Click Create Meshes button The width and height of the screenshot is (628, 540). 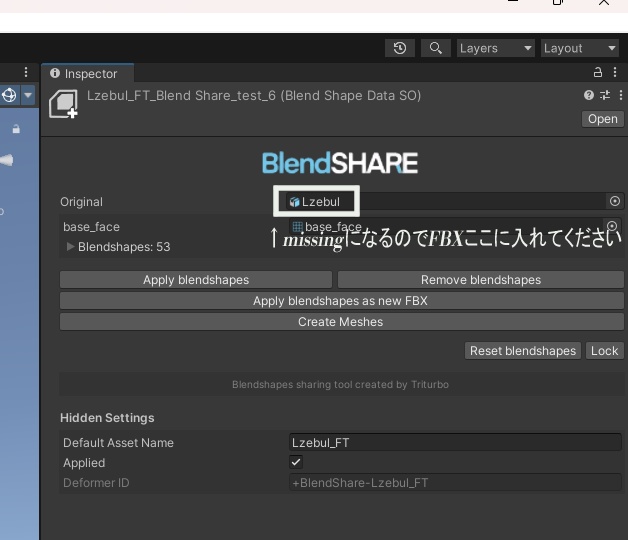tap(342, 322)
